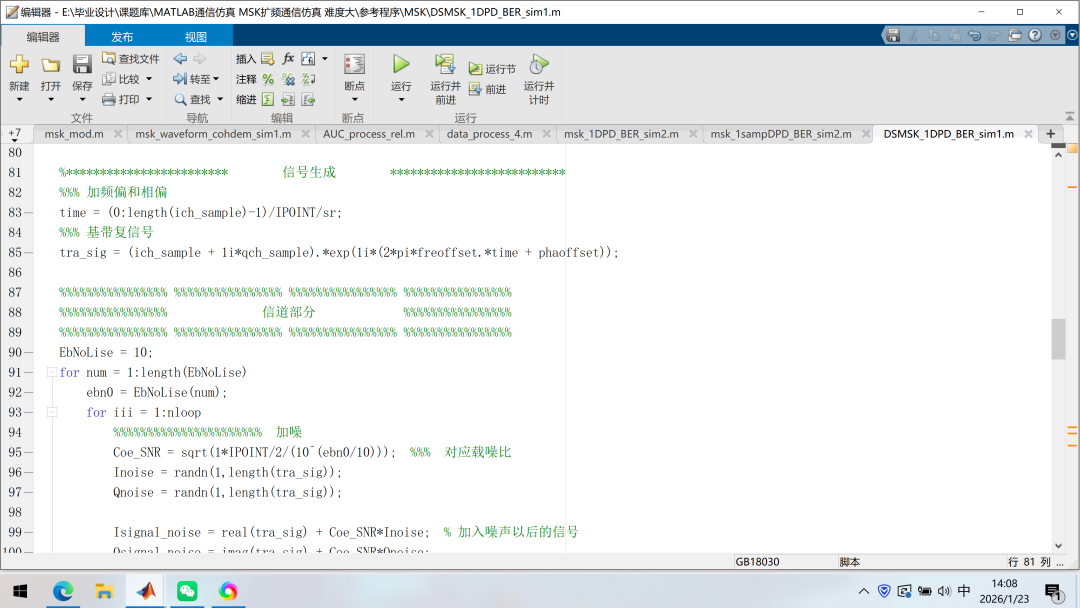Open the msk_waveform_cohdem_sim1.m tab
This screenshot has width=1080, height=608.
pyautogui.click(x=213, y=134)
